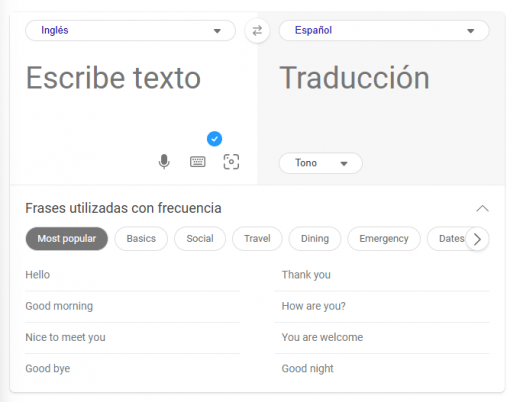Screen dimensions: 520x402
Task: Select the Travel category
Action: click(257, 239)
